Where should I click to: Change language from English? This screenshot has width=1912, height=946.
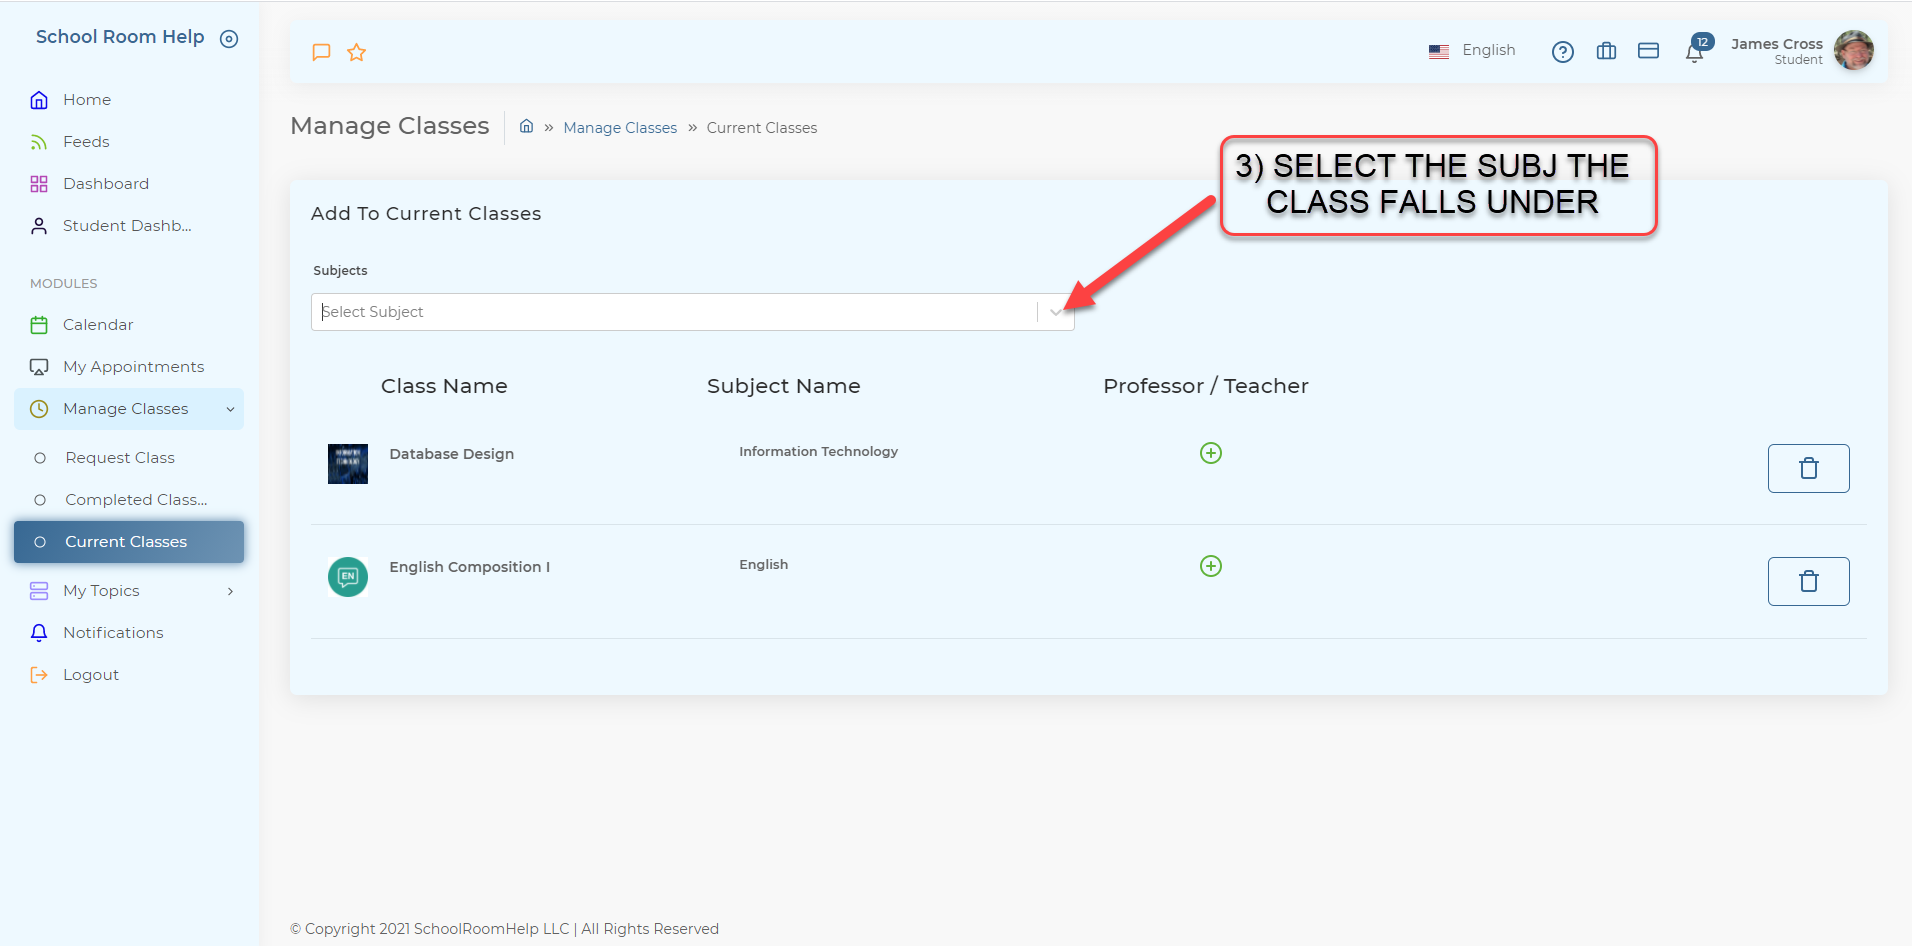(1472, 51)
